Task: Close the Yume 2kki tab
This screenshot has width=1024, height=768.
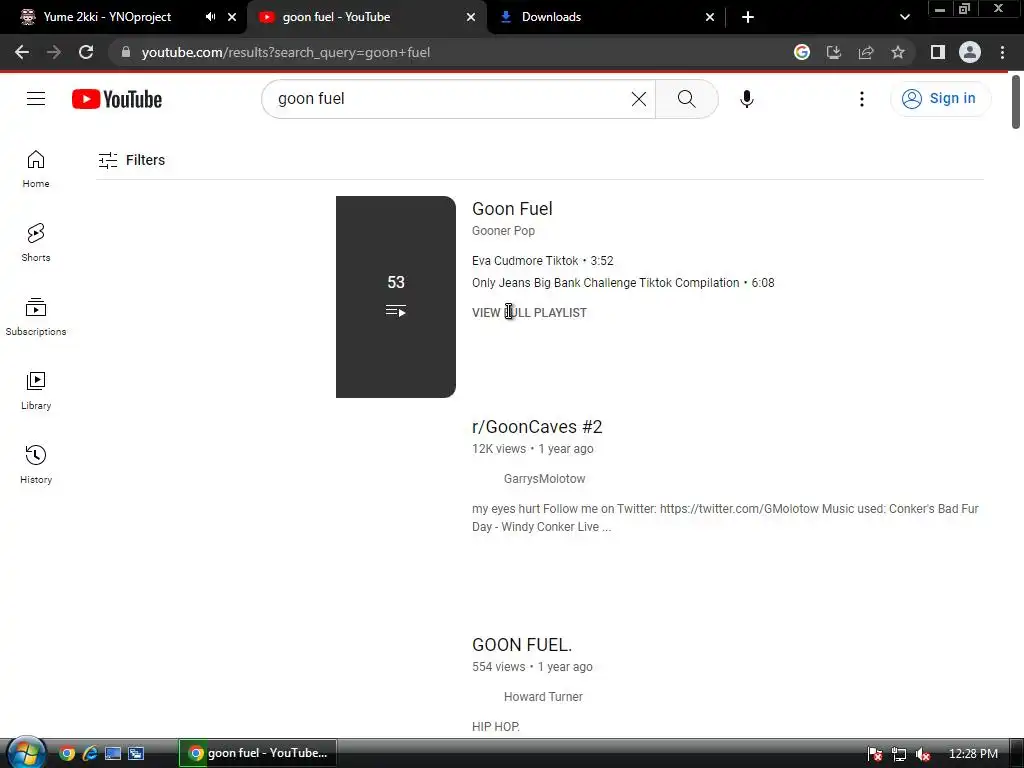Action: 232,17
